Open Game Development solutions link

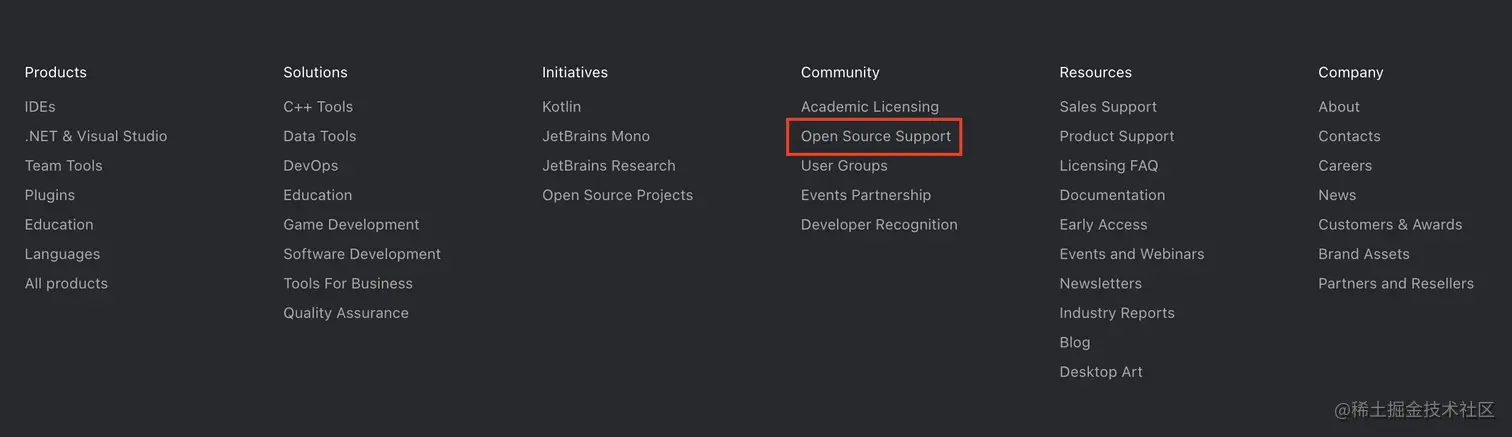pos(351,225)
